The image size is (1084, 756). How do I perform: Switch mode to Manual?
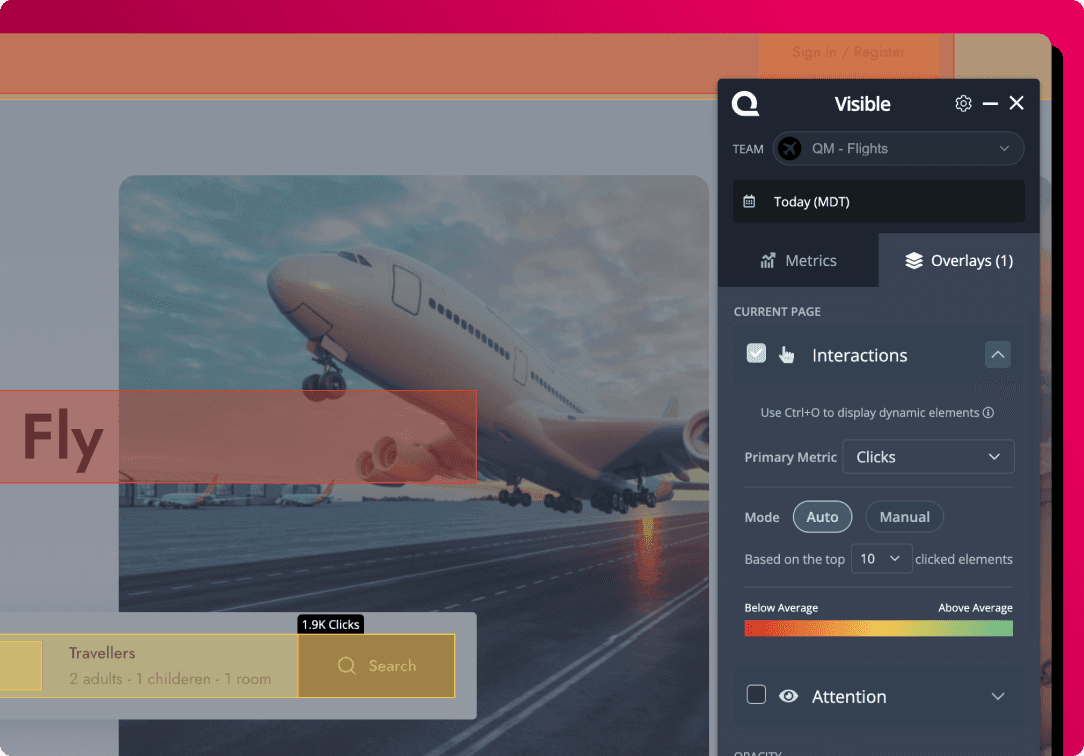[904, 517]
